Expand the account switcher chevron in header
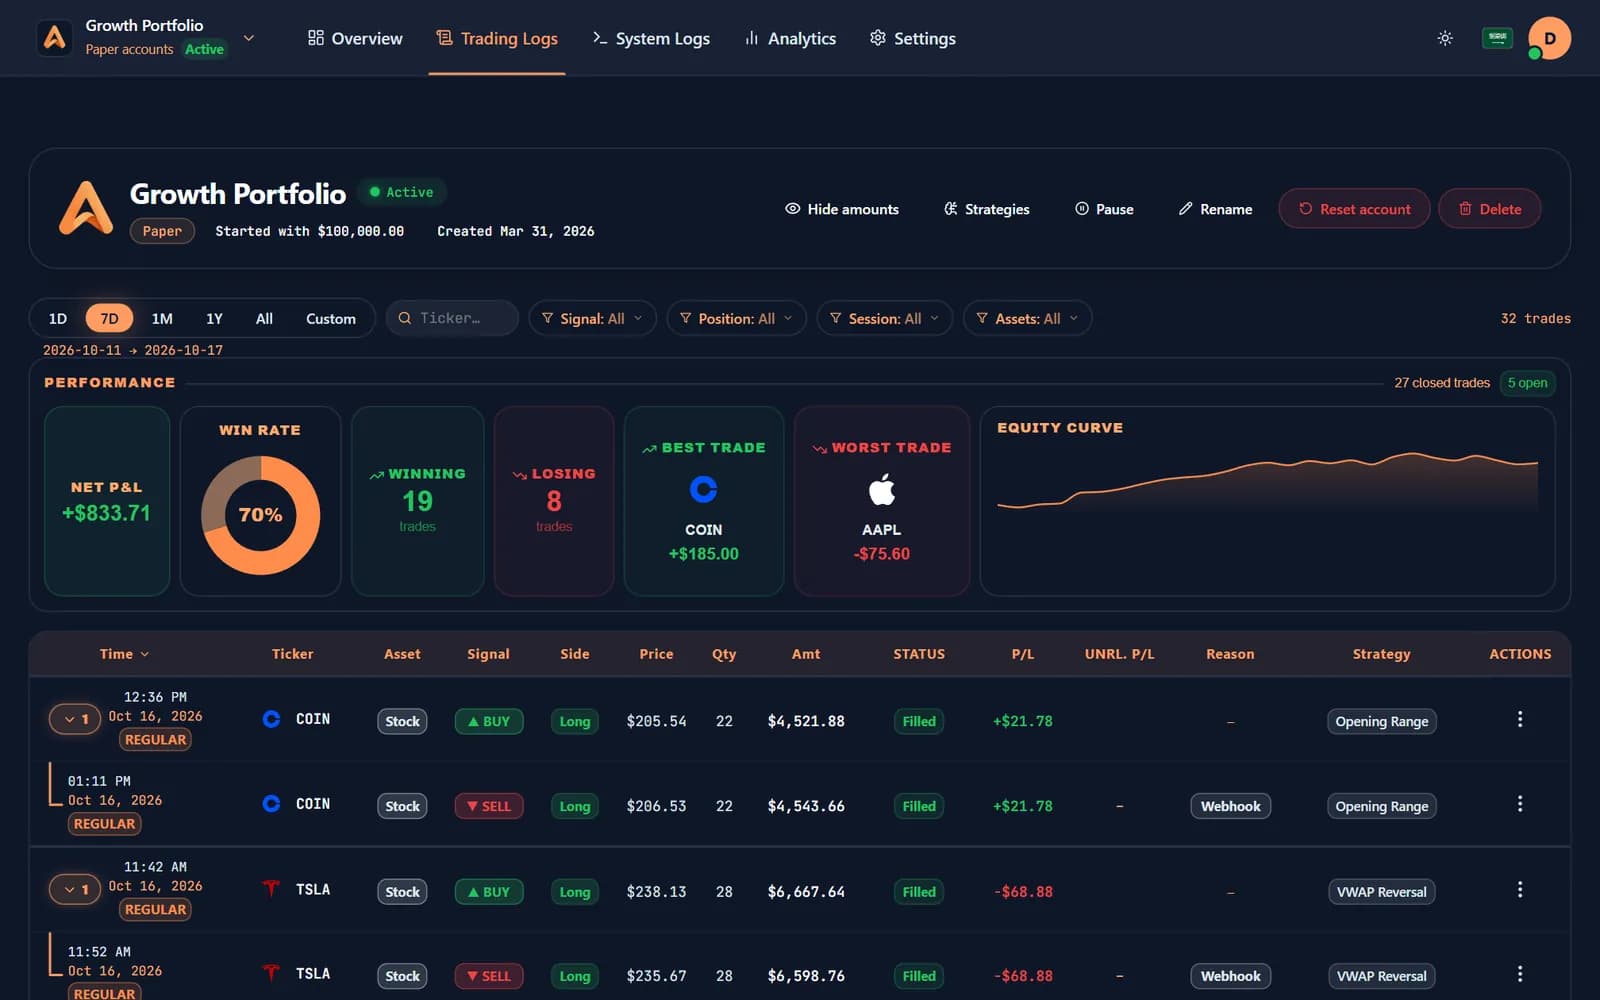This screenshot has width=1600, height=1000. [x=249, y=38]
